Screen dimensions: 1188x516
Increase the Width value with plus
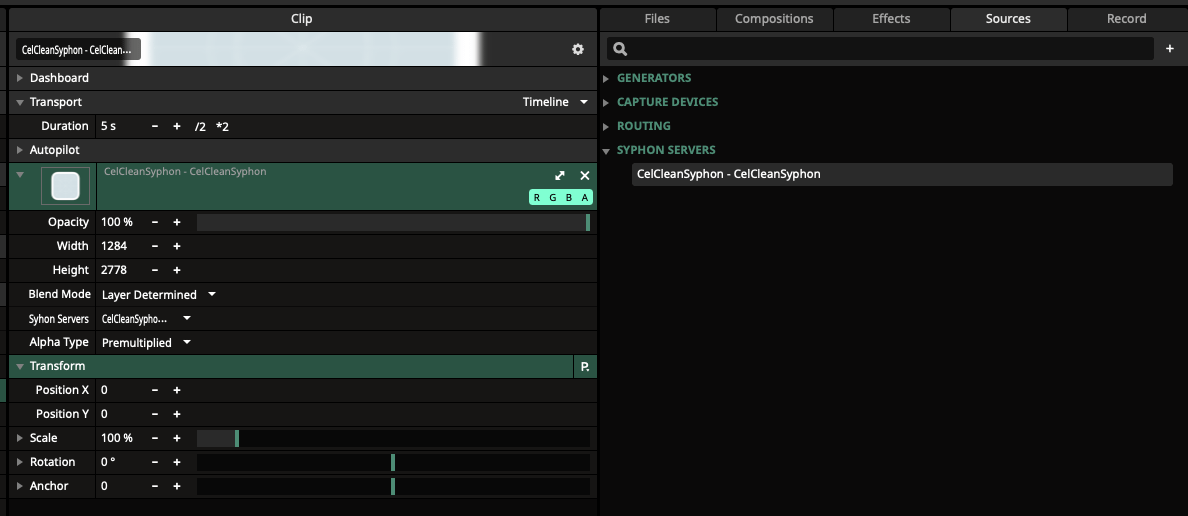click(x=177, y=246)
